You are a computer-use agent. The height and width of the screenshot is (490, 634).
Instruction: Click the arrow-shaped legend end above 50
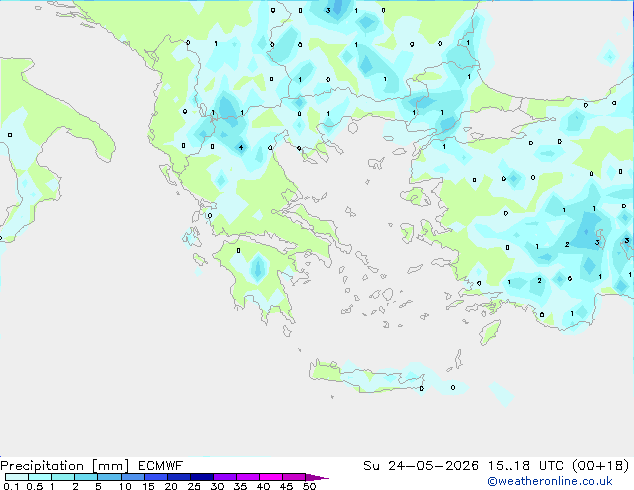pyautogui.click(x=316, y=477)
